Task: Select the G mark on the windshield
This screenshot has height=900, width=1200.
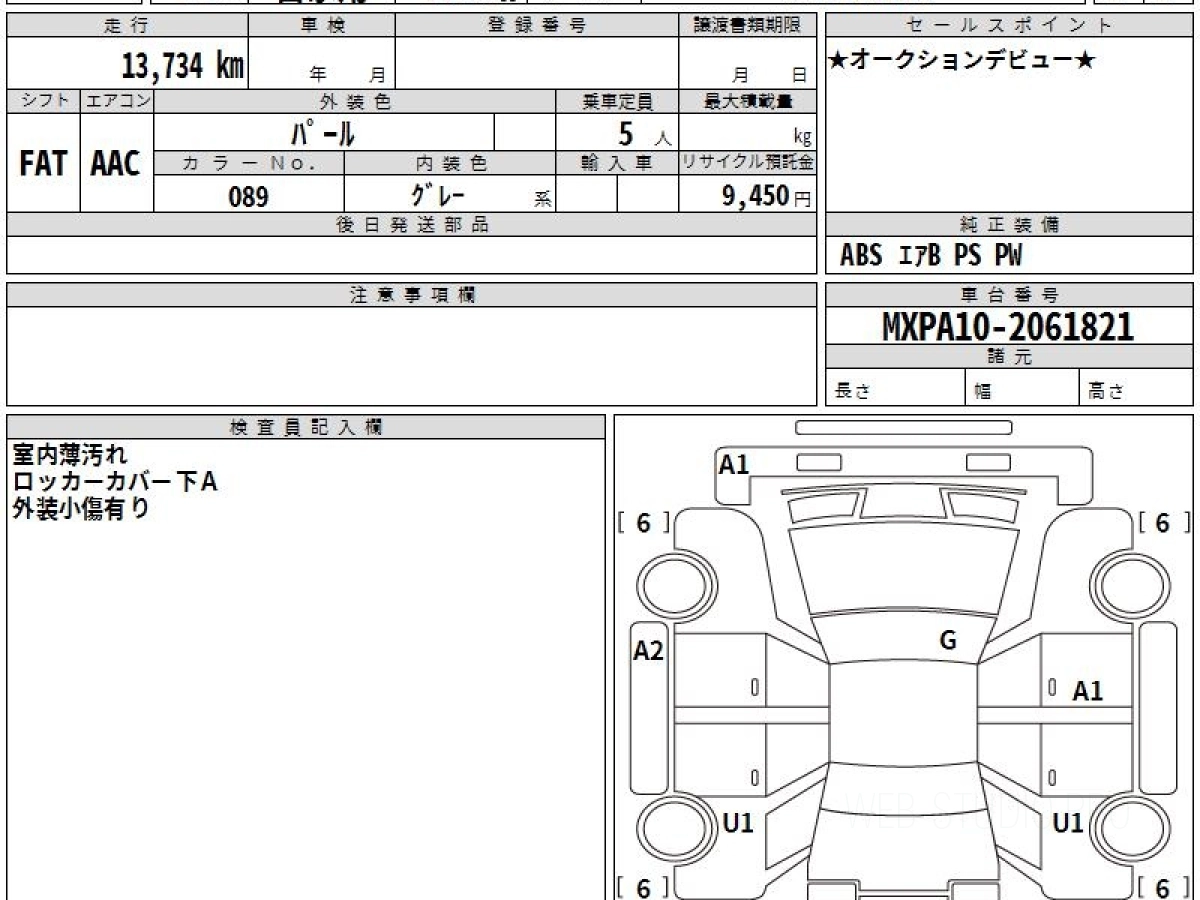Action: point(948,641)
